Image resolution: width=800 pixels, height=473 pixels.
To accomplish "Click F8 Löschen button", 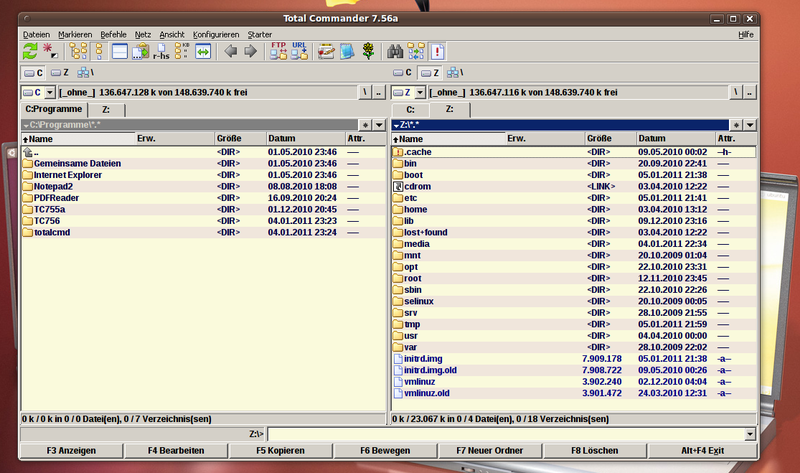I will point(594,451).
